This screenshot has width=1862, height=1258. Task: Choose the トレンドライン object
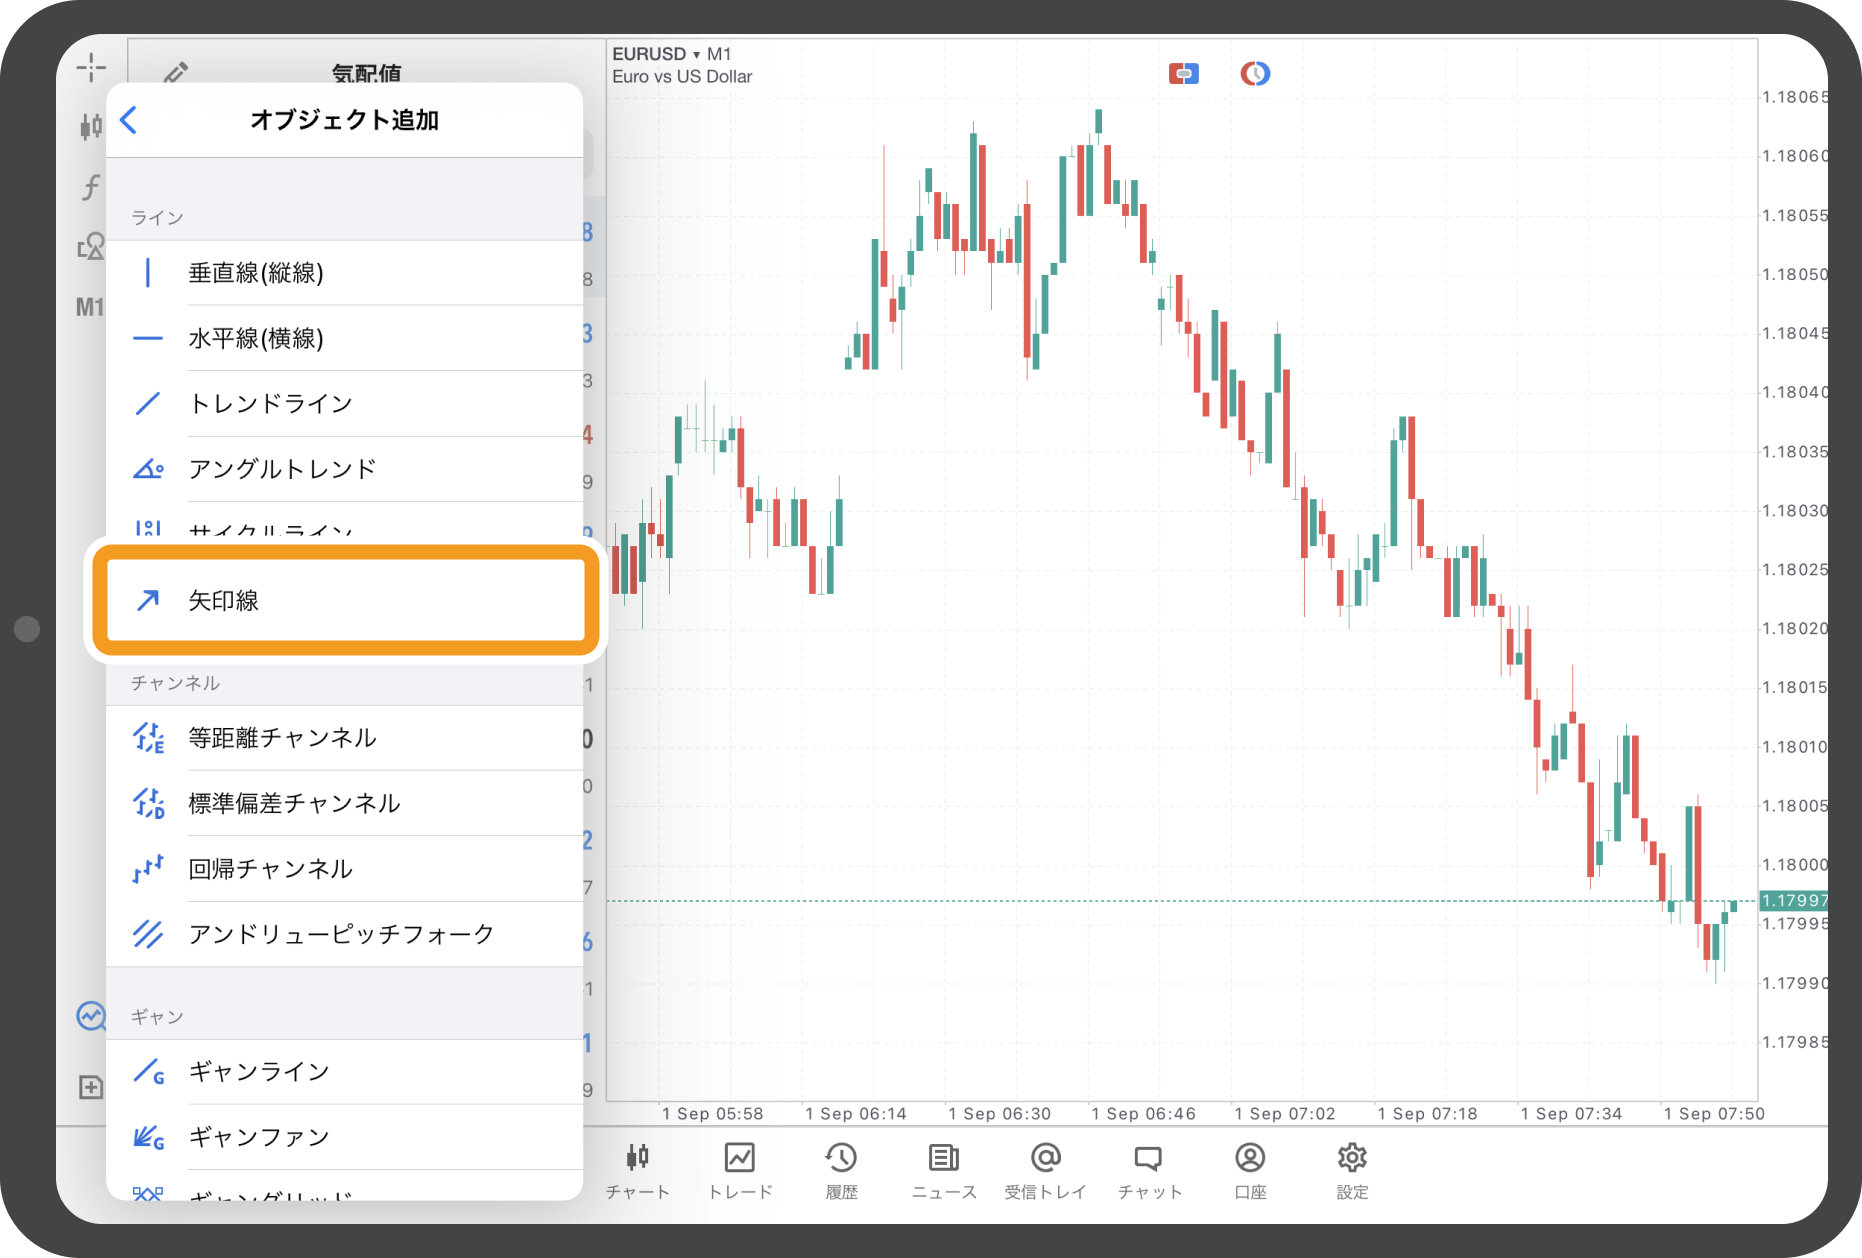(345, 403)
